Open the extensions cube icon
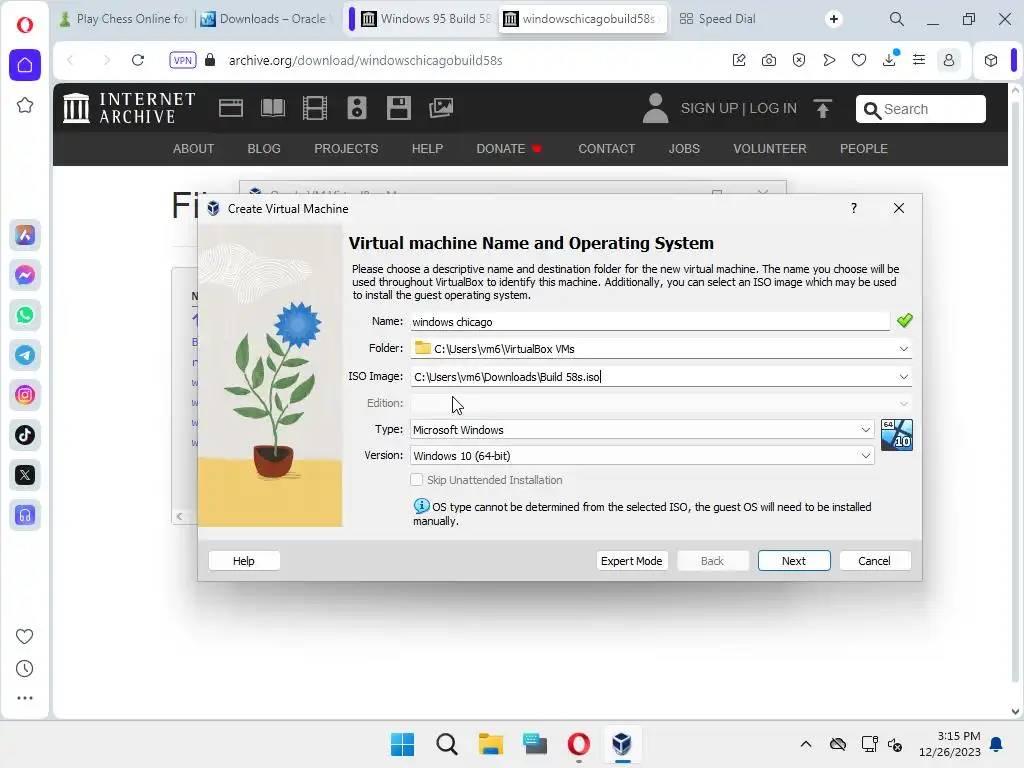 coord(991,60)
